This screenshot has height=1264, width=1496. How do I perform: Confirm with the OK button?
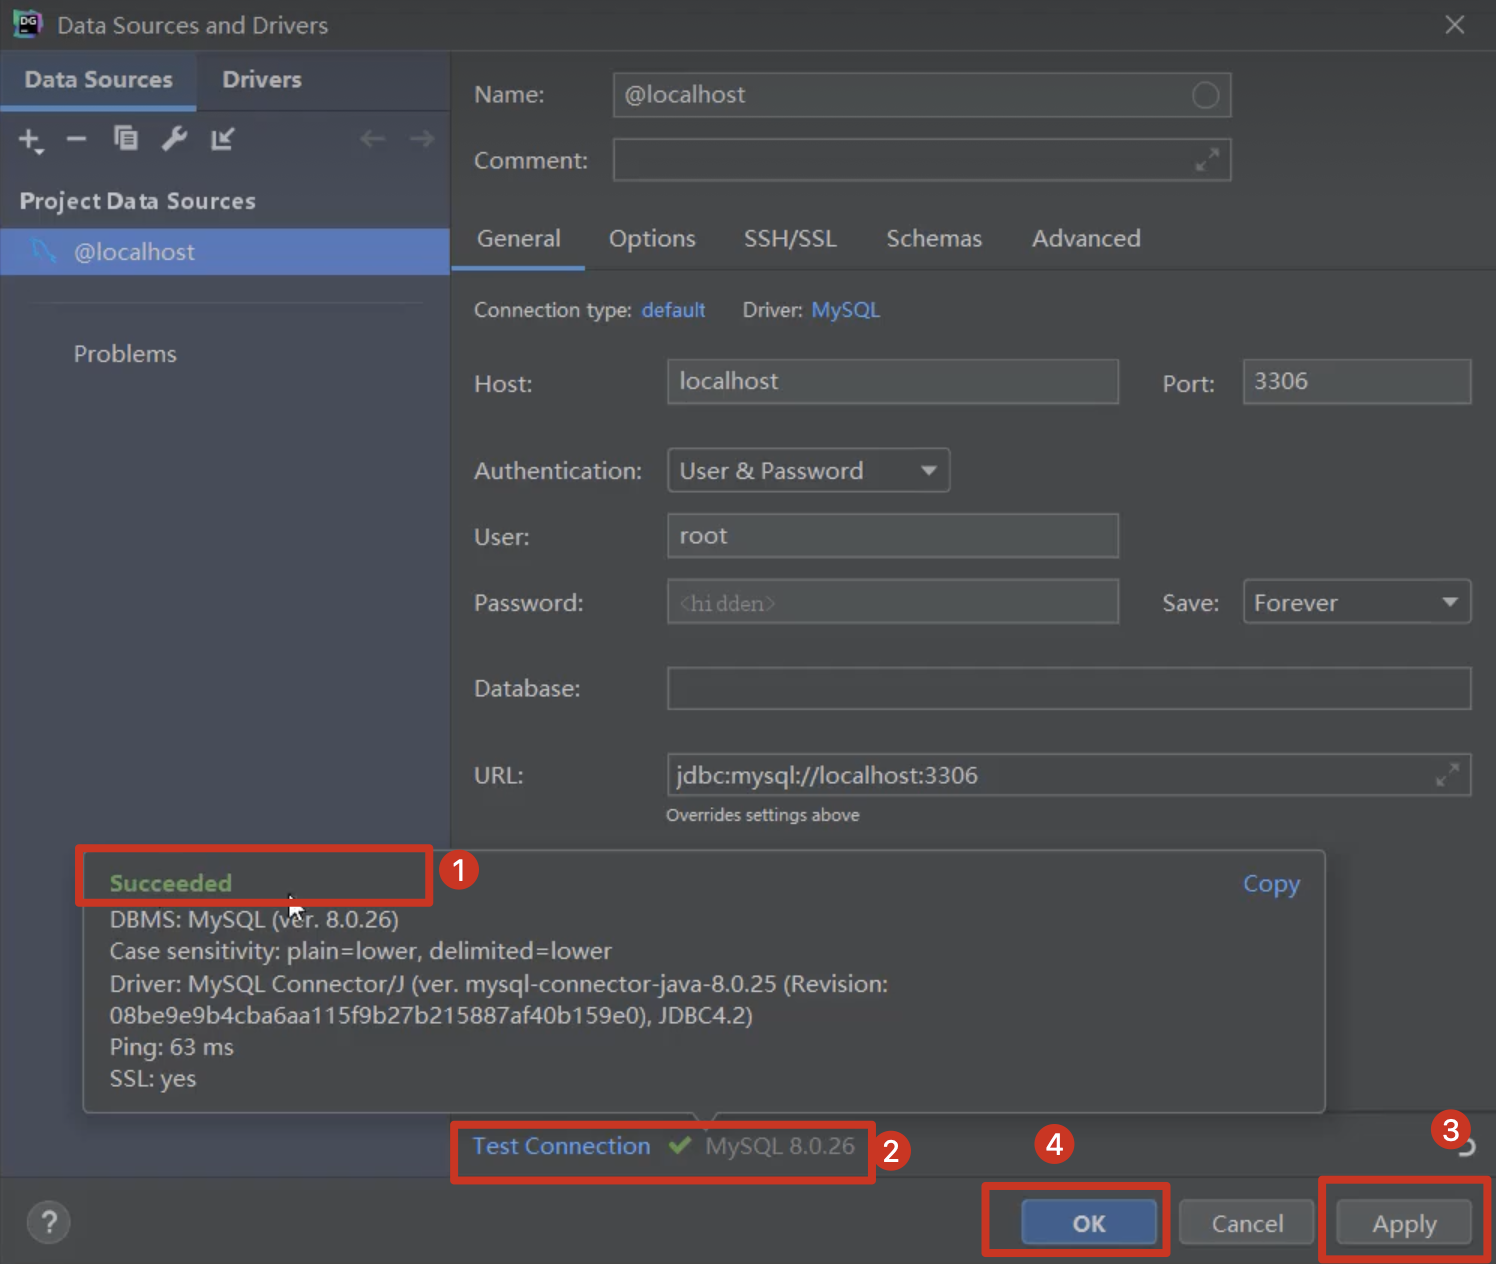click(1088, 1222)
